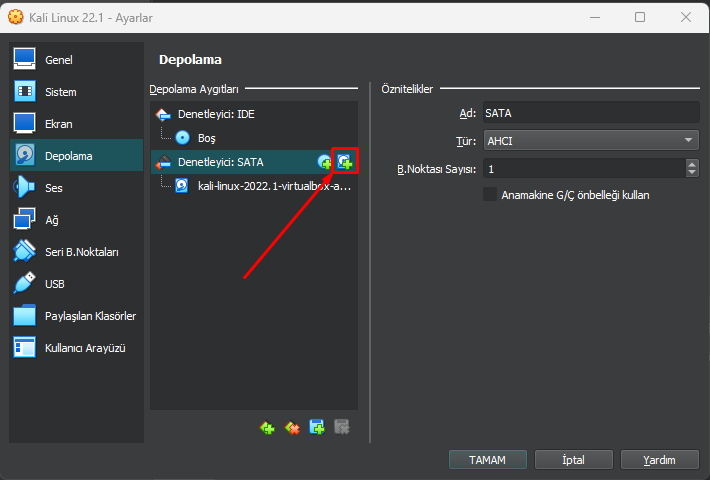Select the kali-linux-2022.1-virtualbox disk entry
The width and height of the screenshot is (710, 480).
[254, 186]
